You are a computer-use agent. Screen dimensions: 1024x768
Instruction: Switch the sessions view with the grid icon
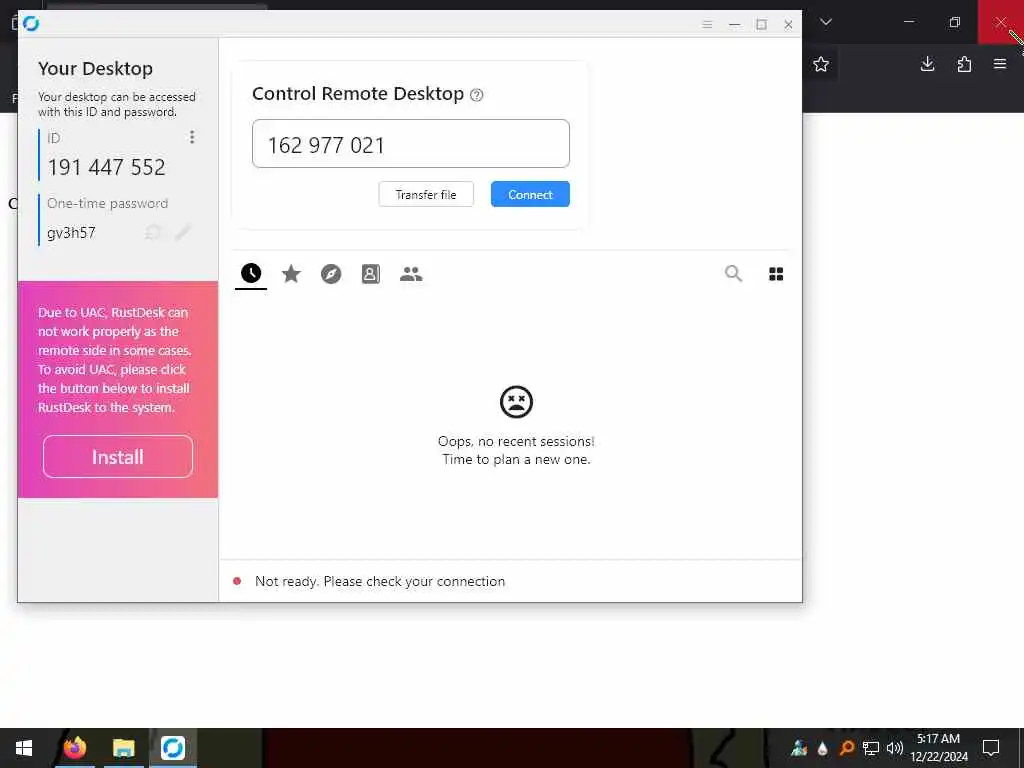point(776,274)
